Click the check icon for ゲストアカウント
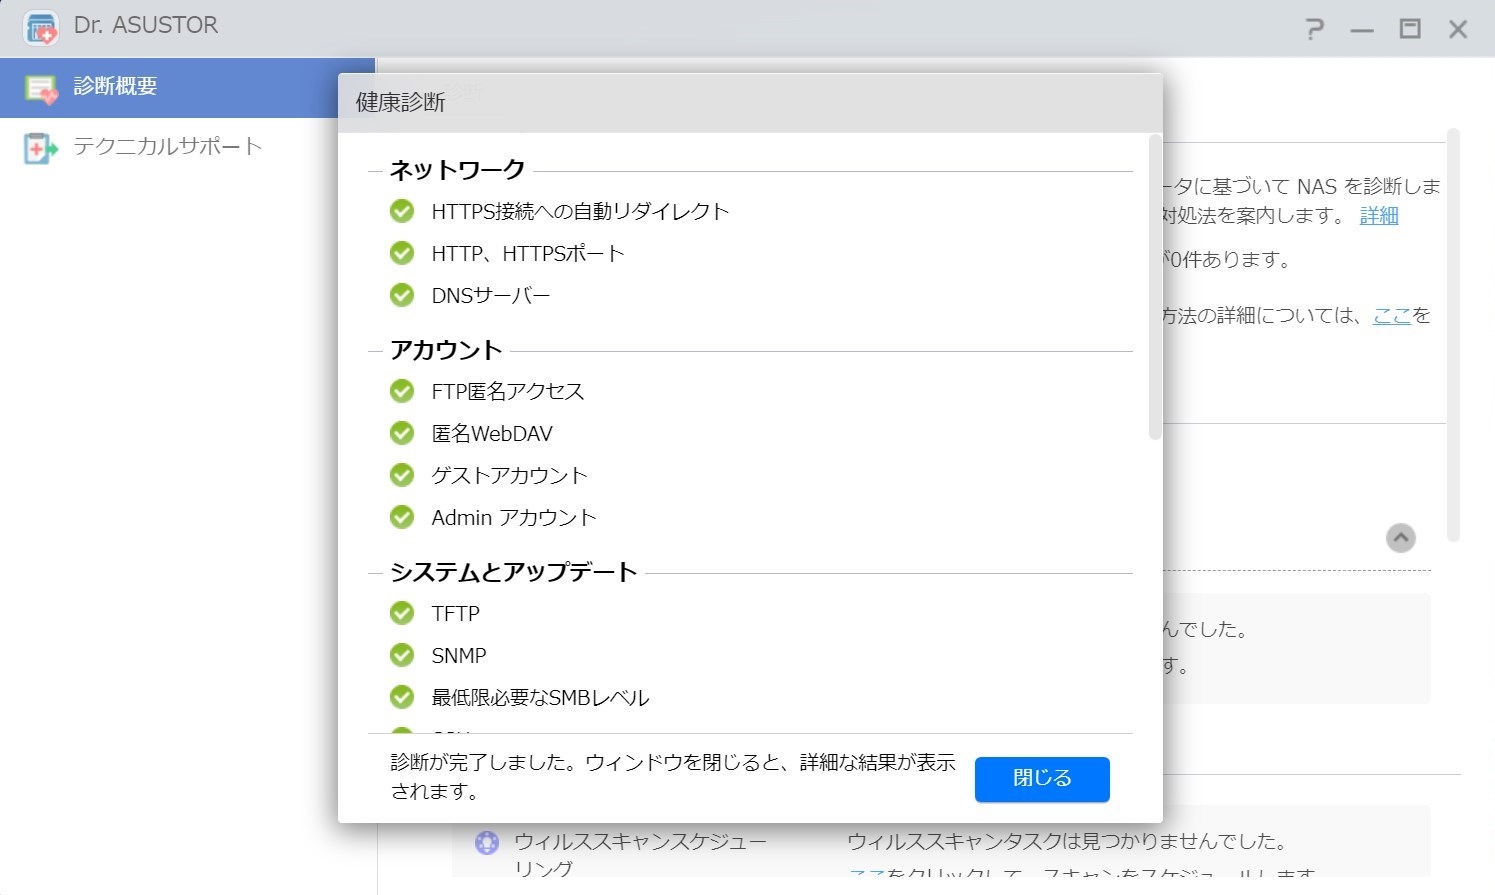The height and width of the screenshot is (895, 1495). [x=402, y=475]
